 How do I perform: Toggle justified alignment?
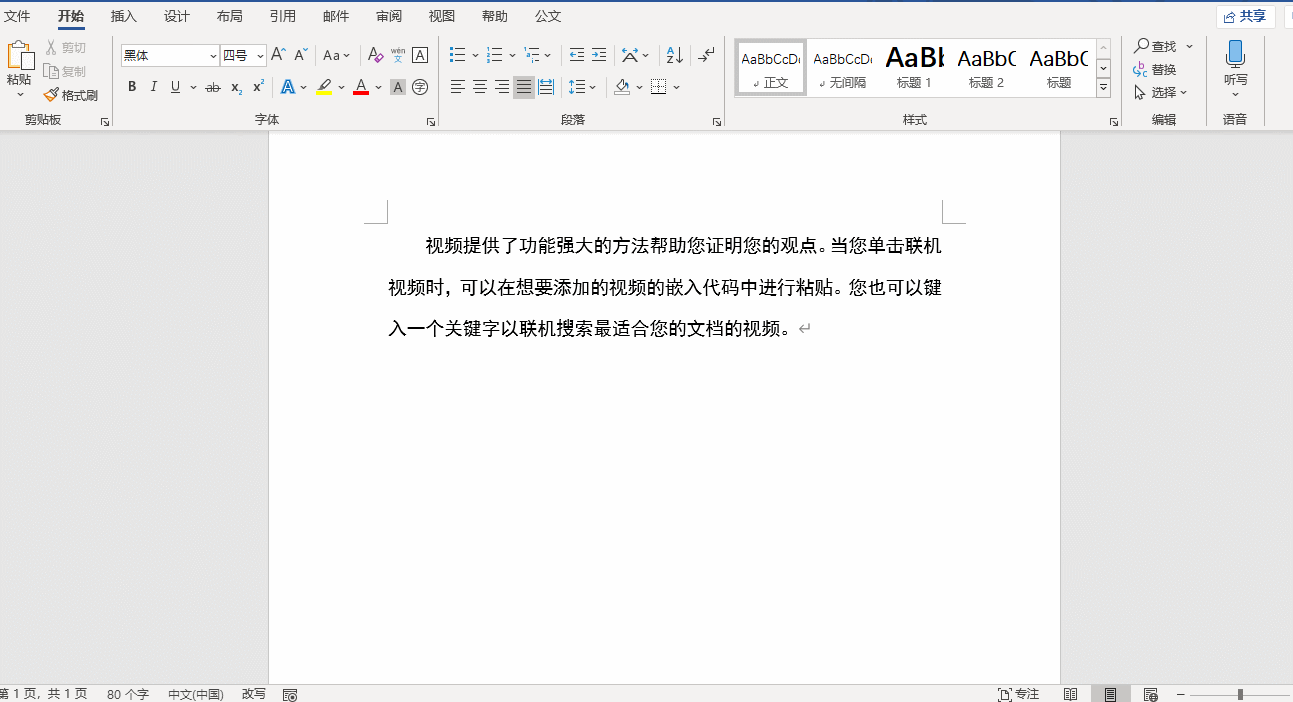coord(524,87)
